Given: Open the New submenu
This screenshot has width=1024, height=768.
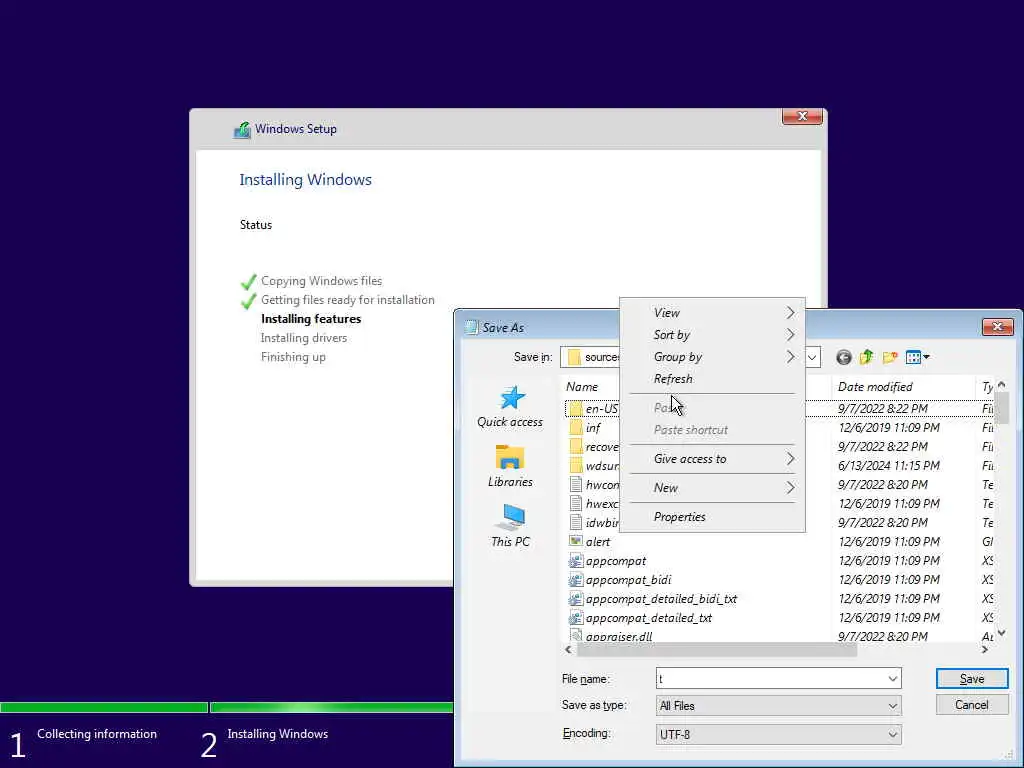Looking at the screenshot, I should pos(712,488).
